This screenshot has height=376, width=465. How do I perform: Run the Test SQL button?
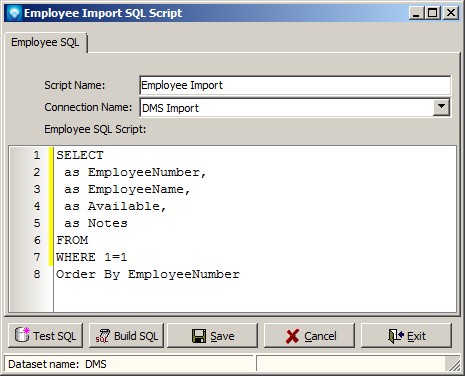tap(45, 336)
